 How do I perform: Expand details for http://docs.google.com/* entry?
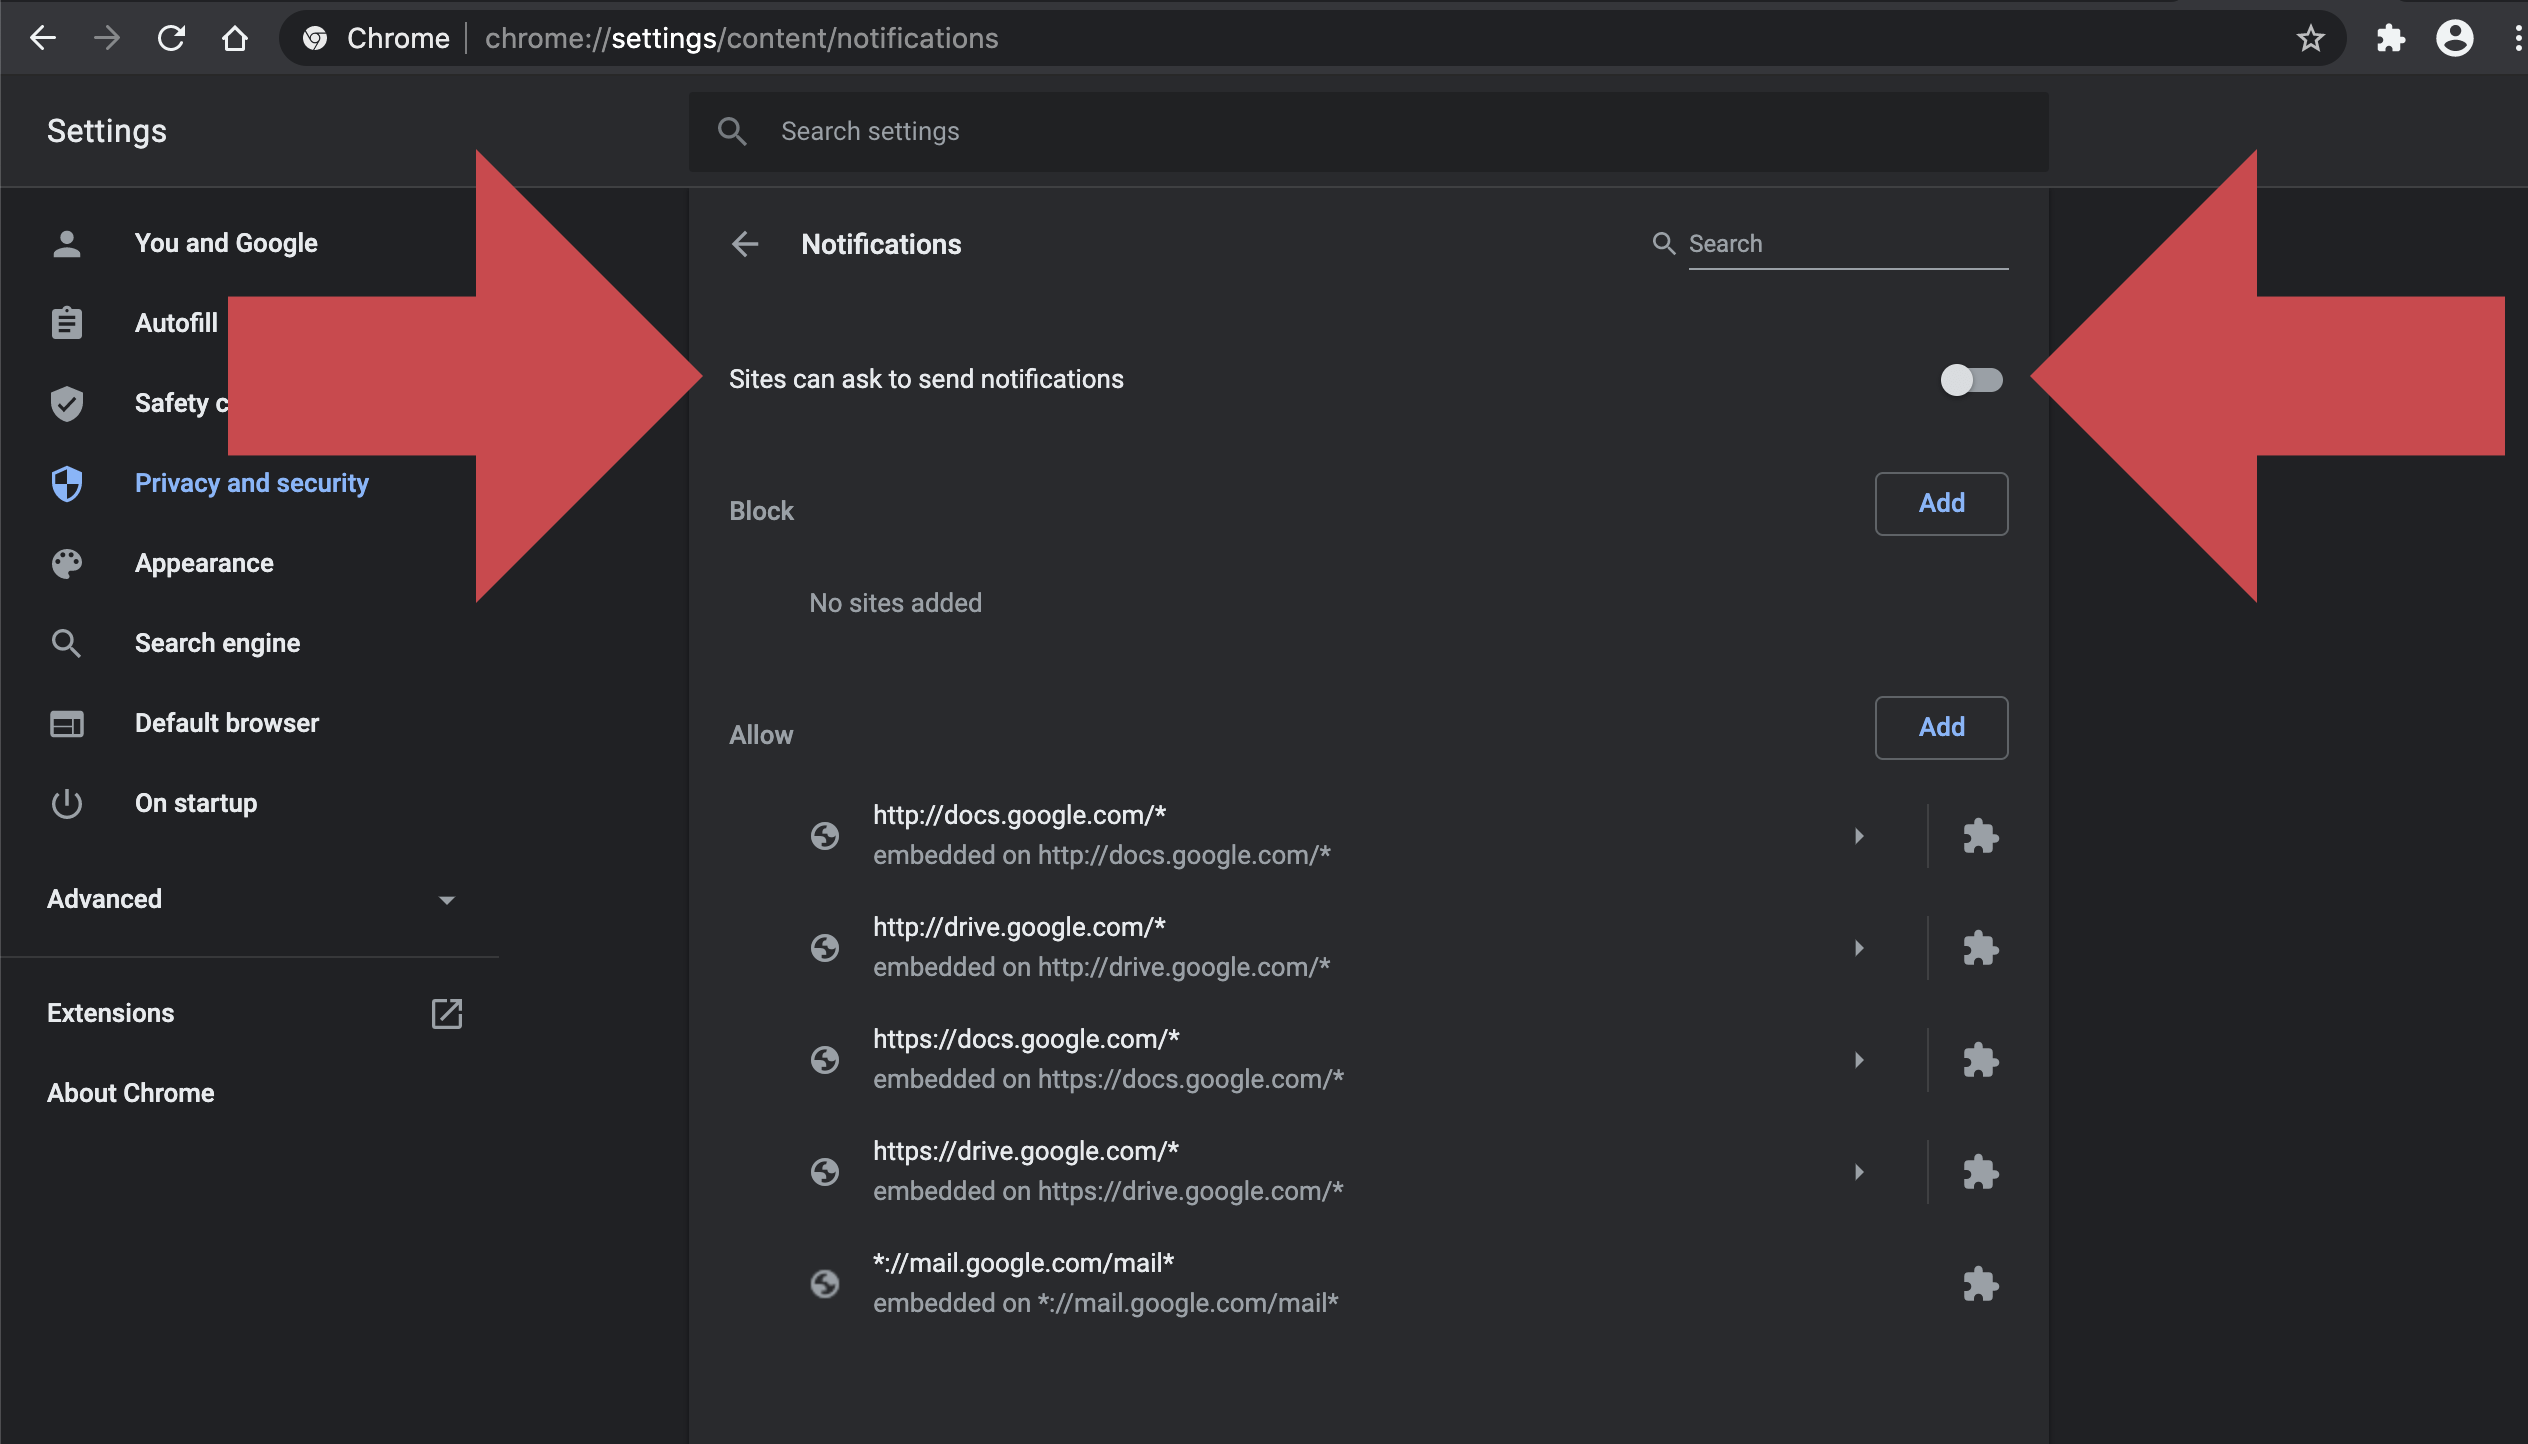(1859, 836)
